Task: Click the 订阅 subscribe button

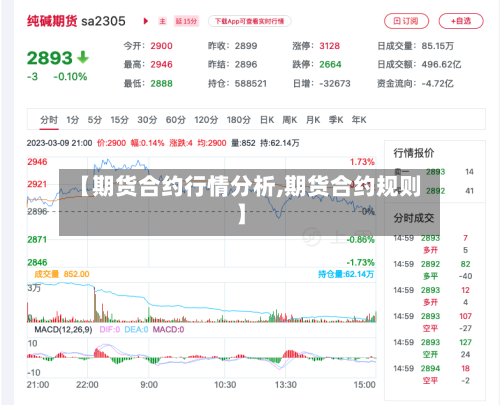Action: (406, 21)
